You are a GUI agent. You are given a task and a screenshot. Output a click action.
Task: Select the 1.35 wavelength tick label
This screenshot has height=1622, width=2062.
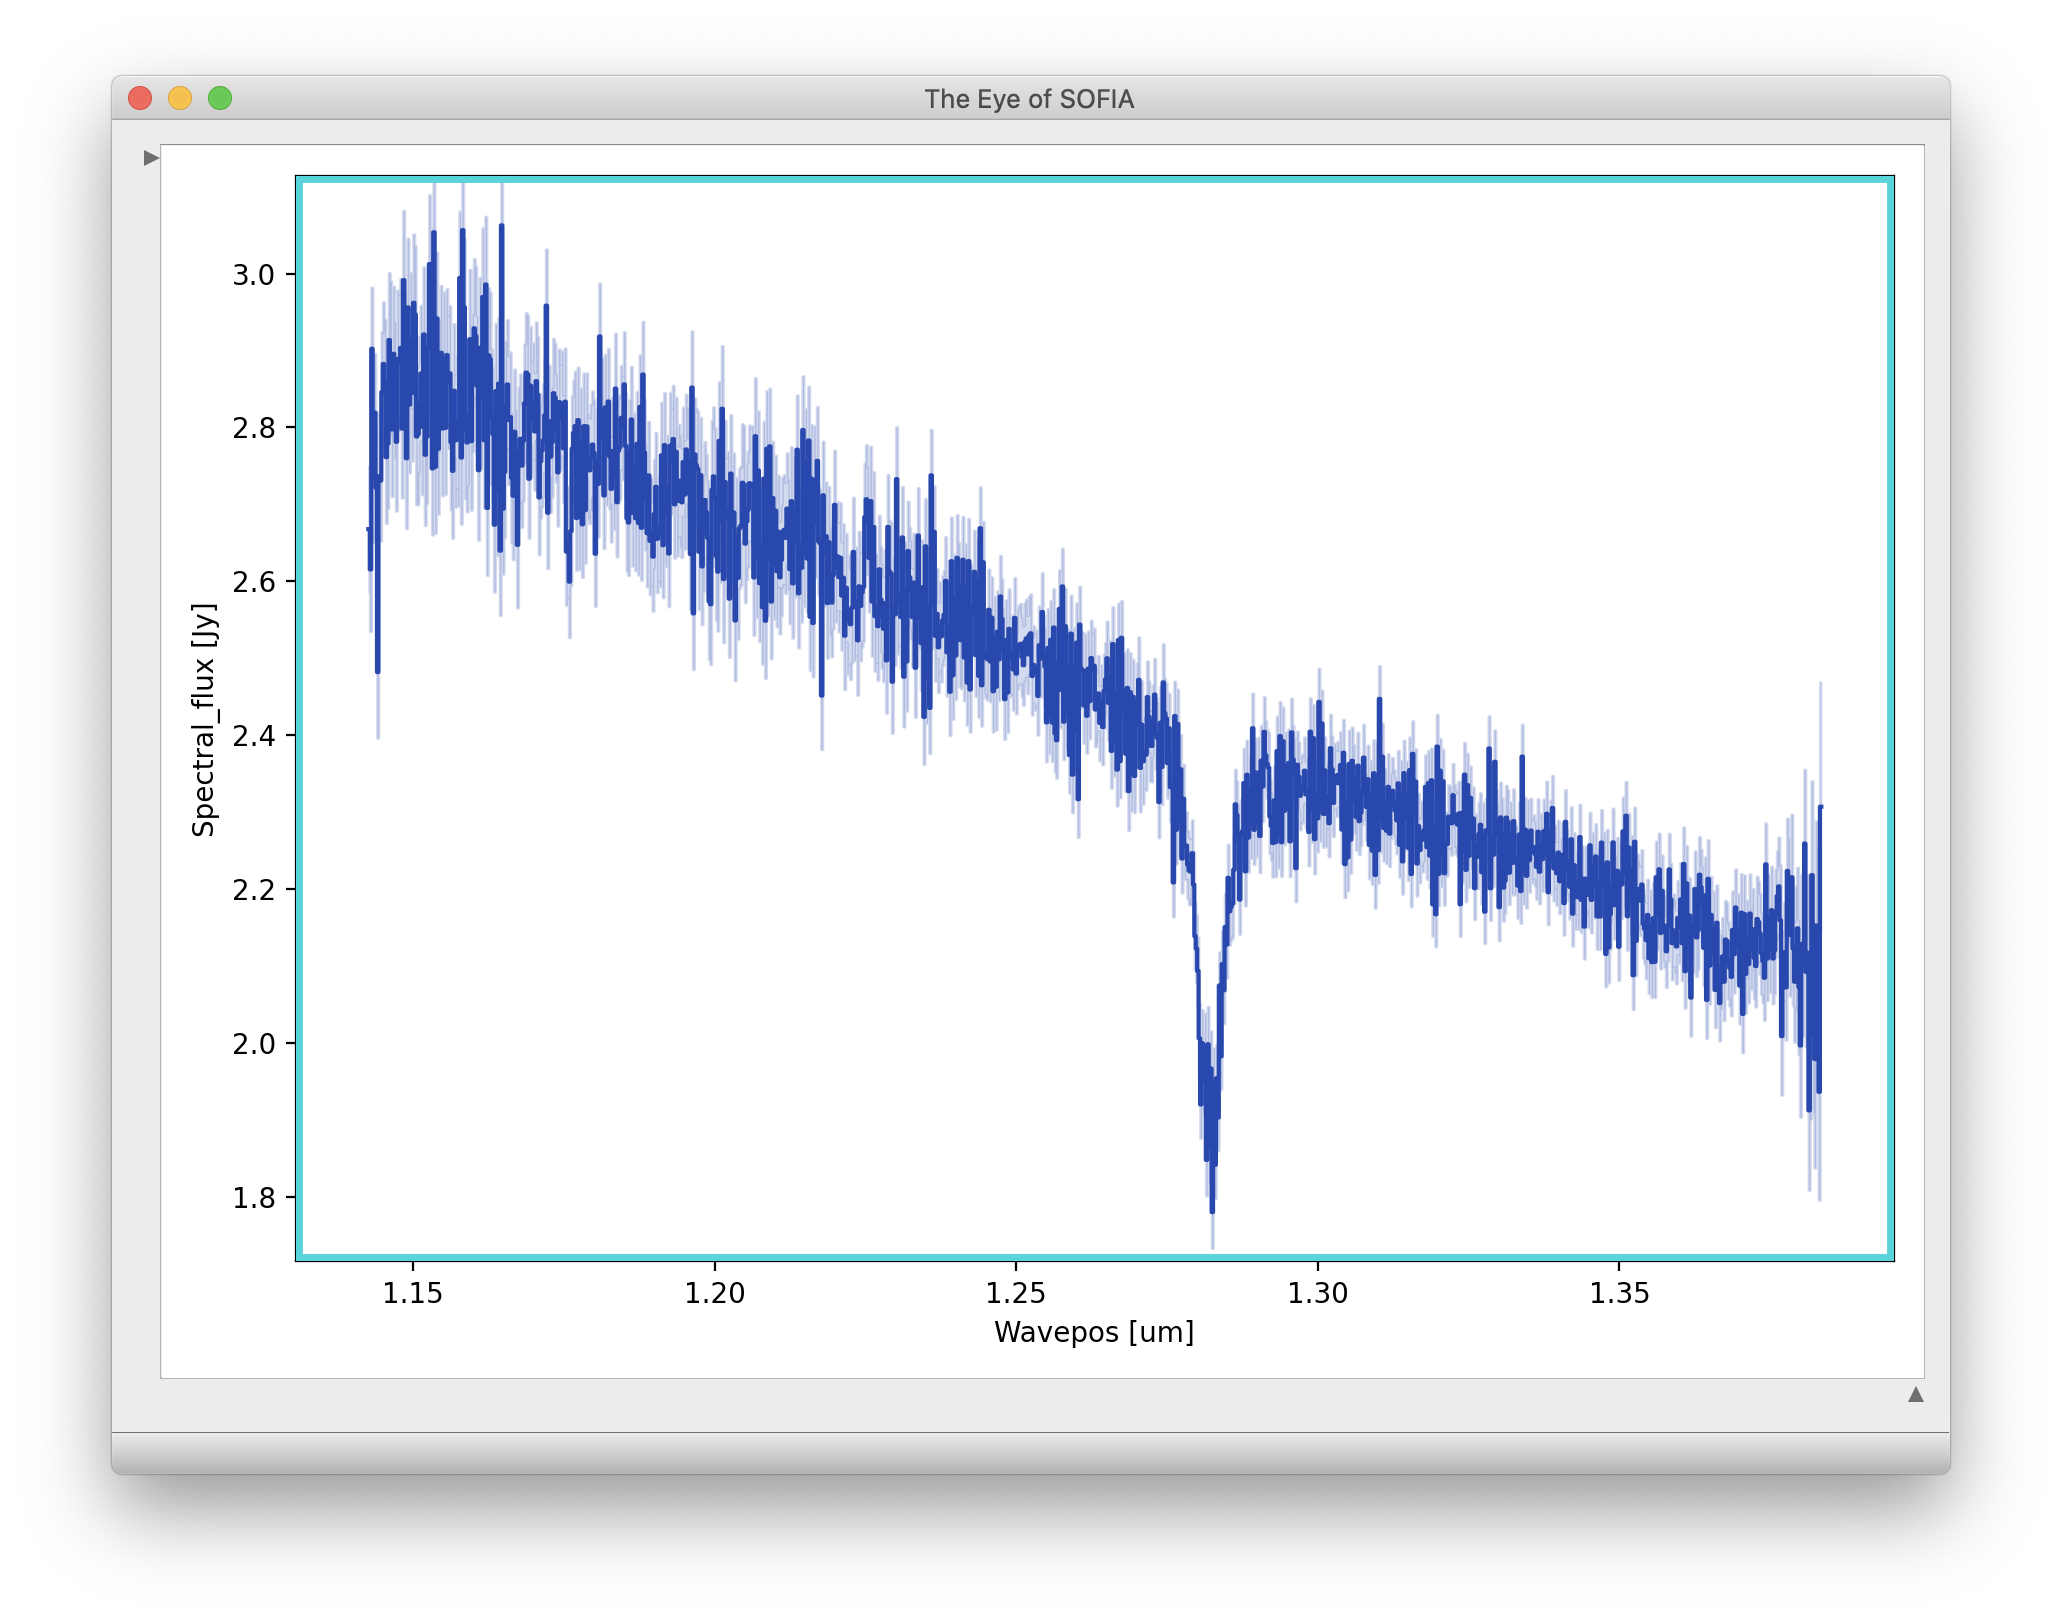pos(1622,1292)
